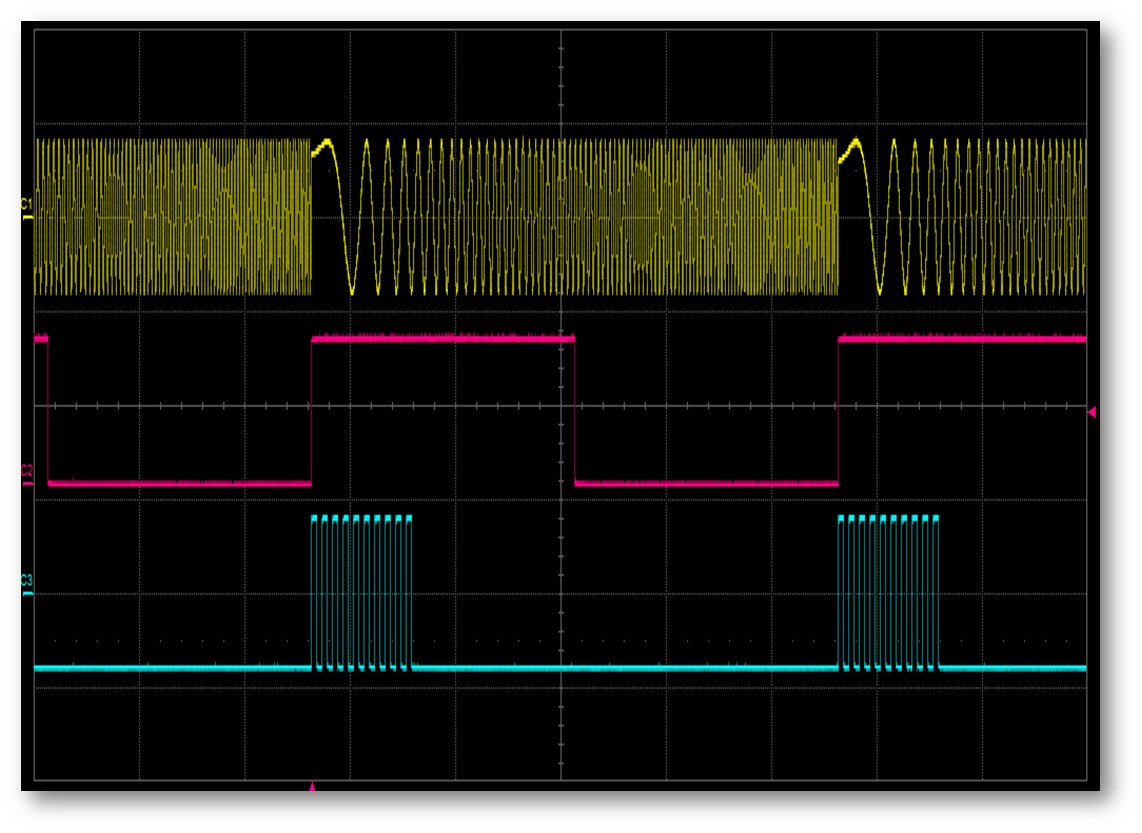Click the first pink low-level segment
The width and height of the screenshot is (1142, 833).
(x=180, y=483)
